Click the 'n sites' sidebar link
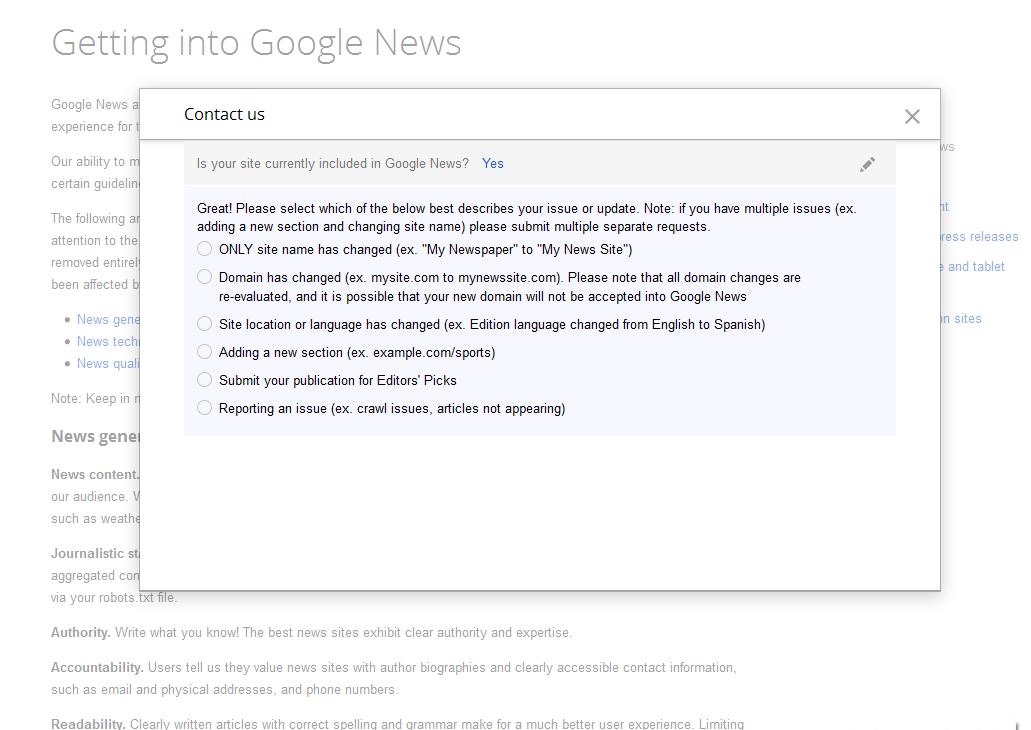 [961, 318]
